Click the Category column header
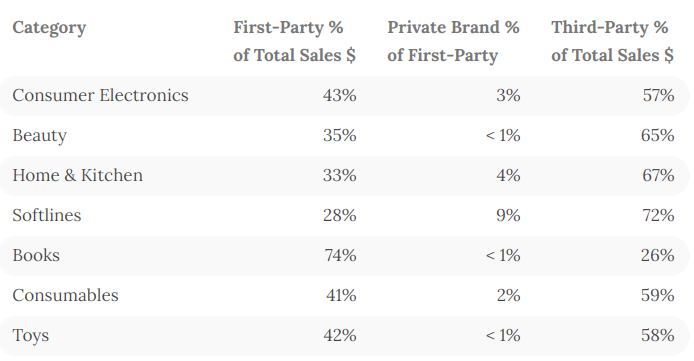This screenshot has width=694, height=361. (49, 28)
